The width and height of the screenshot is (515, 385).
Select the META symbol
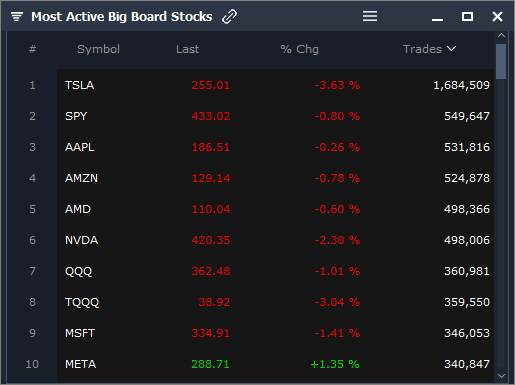(x=80, y=364)
